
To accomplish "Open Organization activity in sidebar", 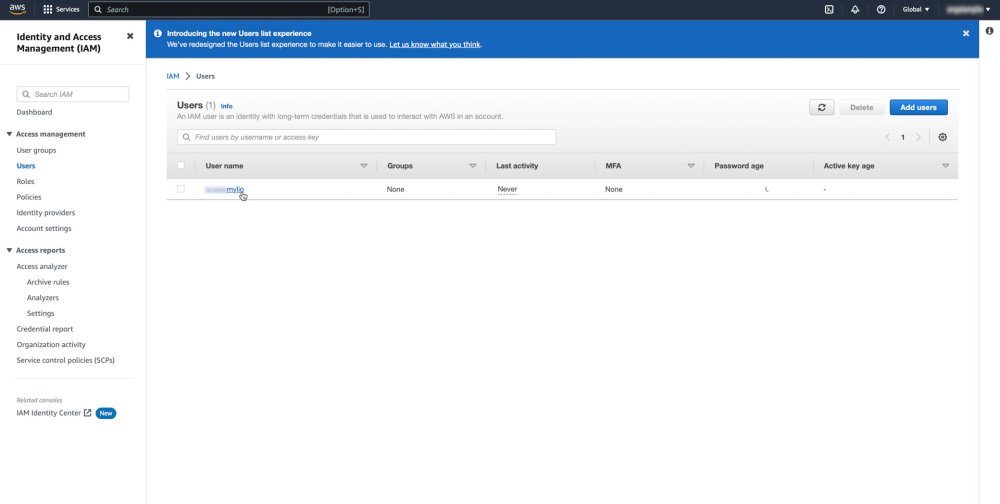I will 51,345.
